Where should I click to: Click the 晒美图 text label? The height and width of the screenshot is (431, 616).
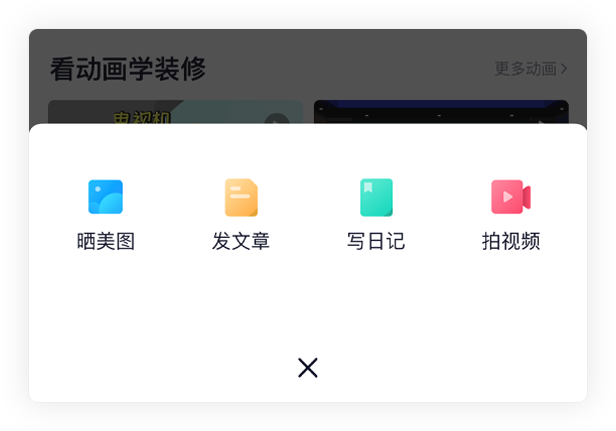pos(106,241)
